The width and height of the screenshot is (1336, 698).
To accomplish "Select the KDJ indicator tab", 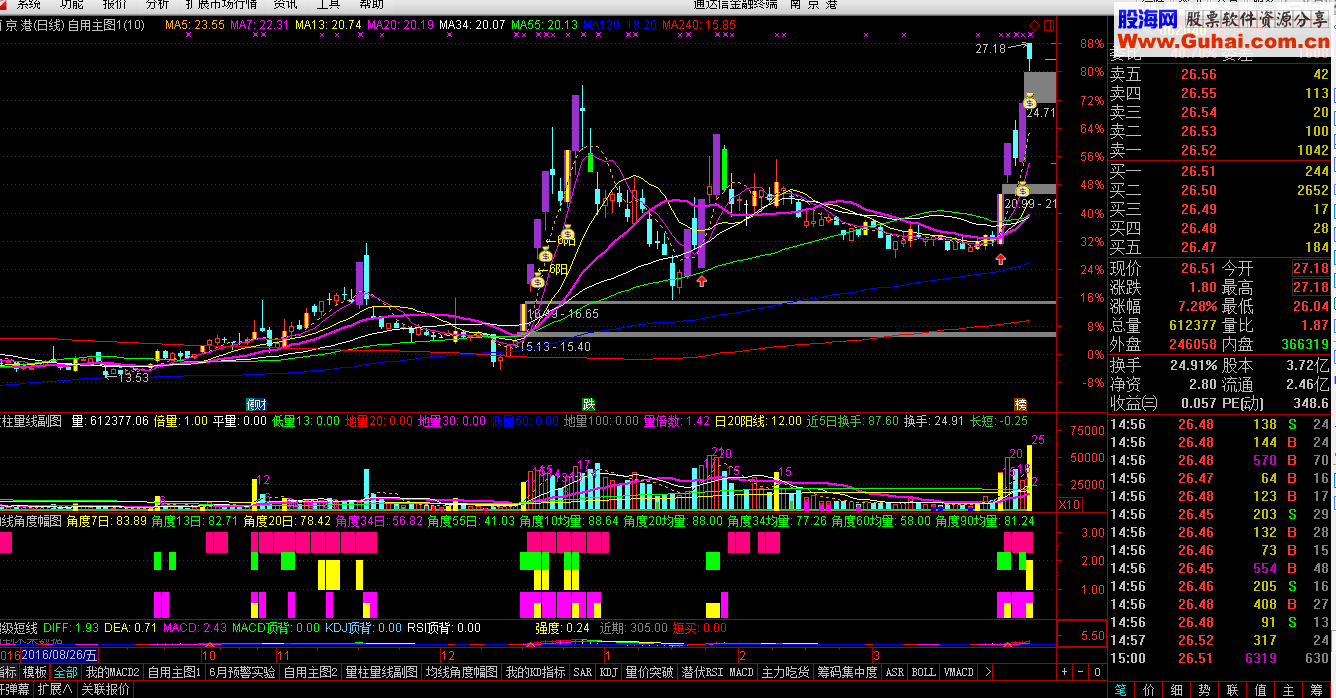I will coord(609,672).
